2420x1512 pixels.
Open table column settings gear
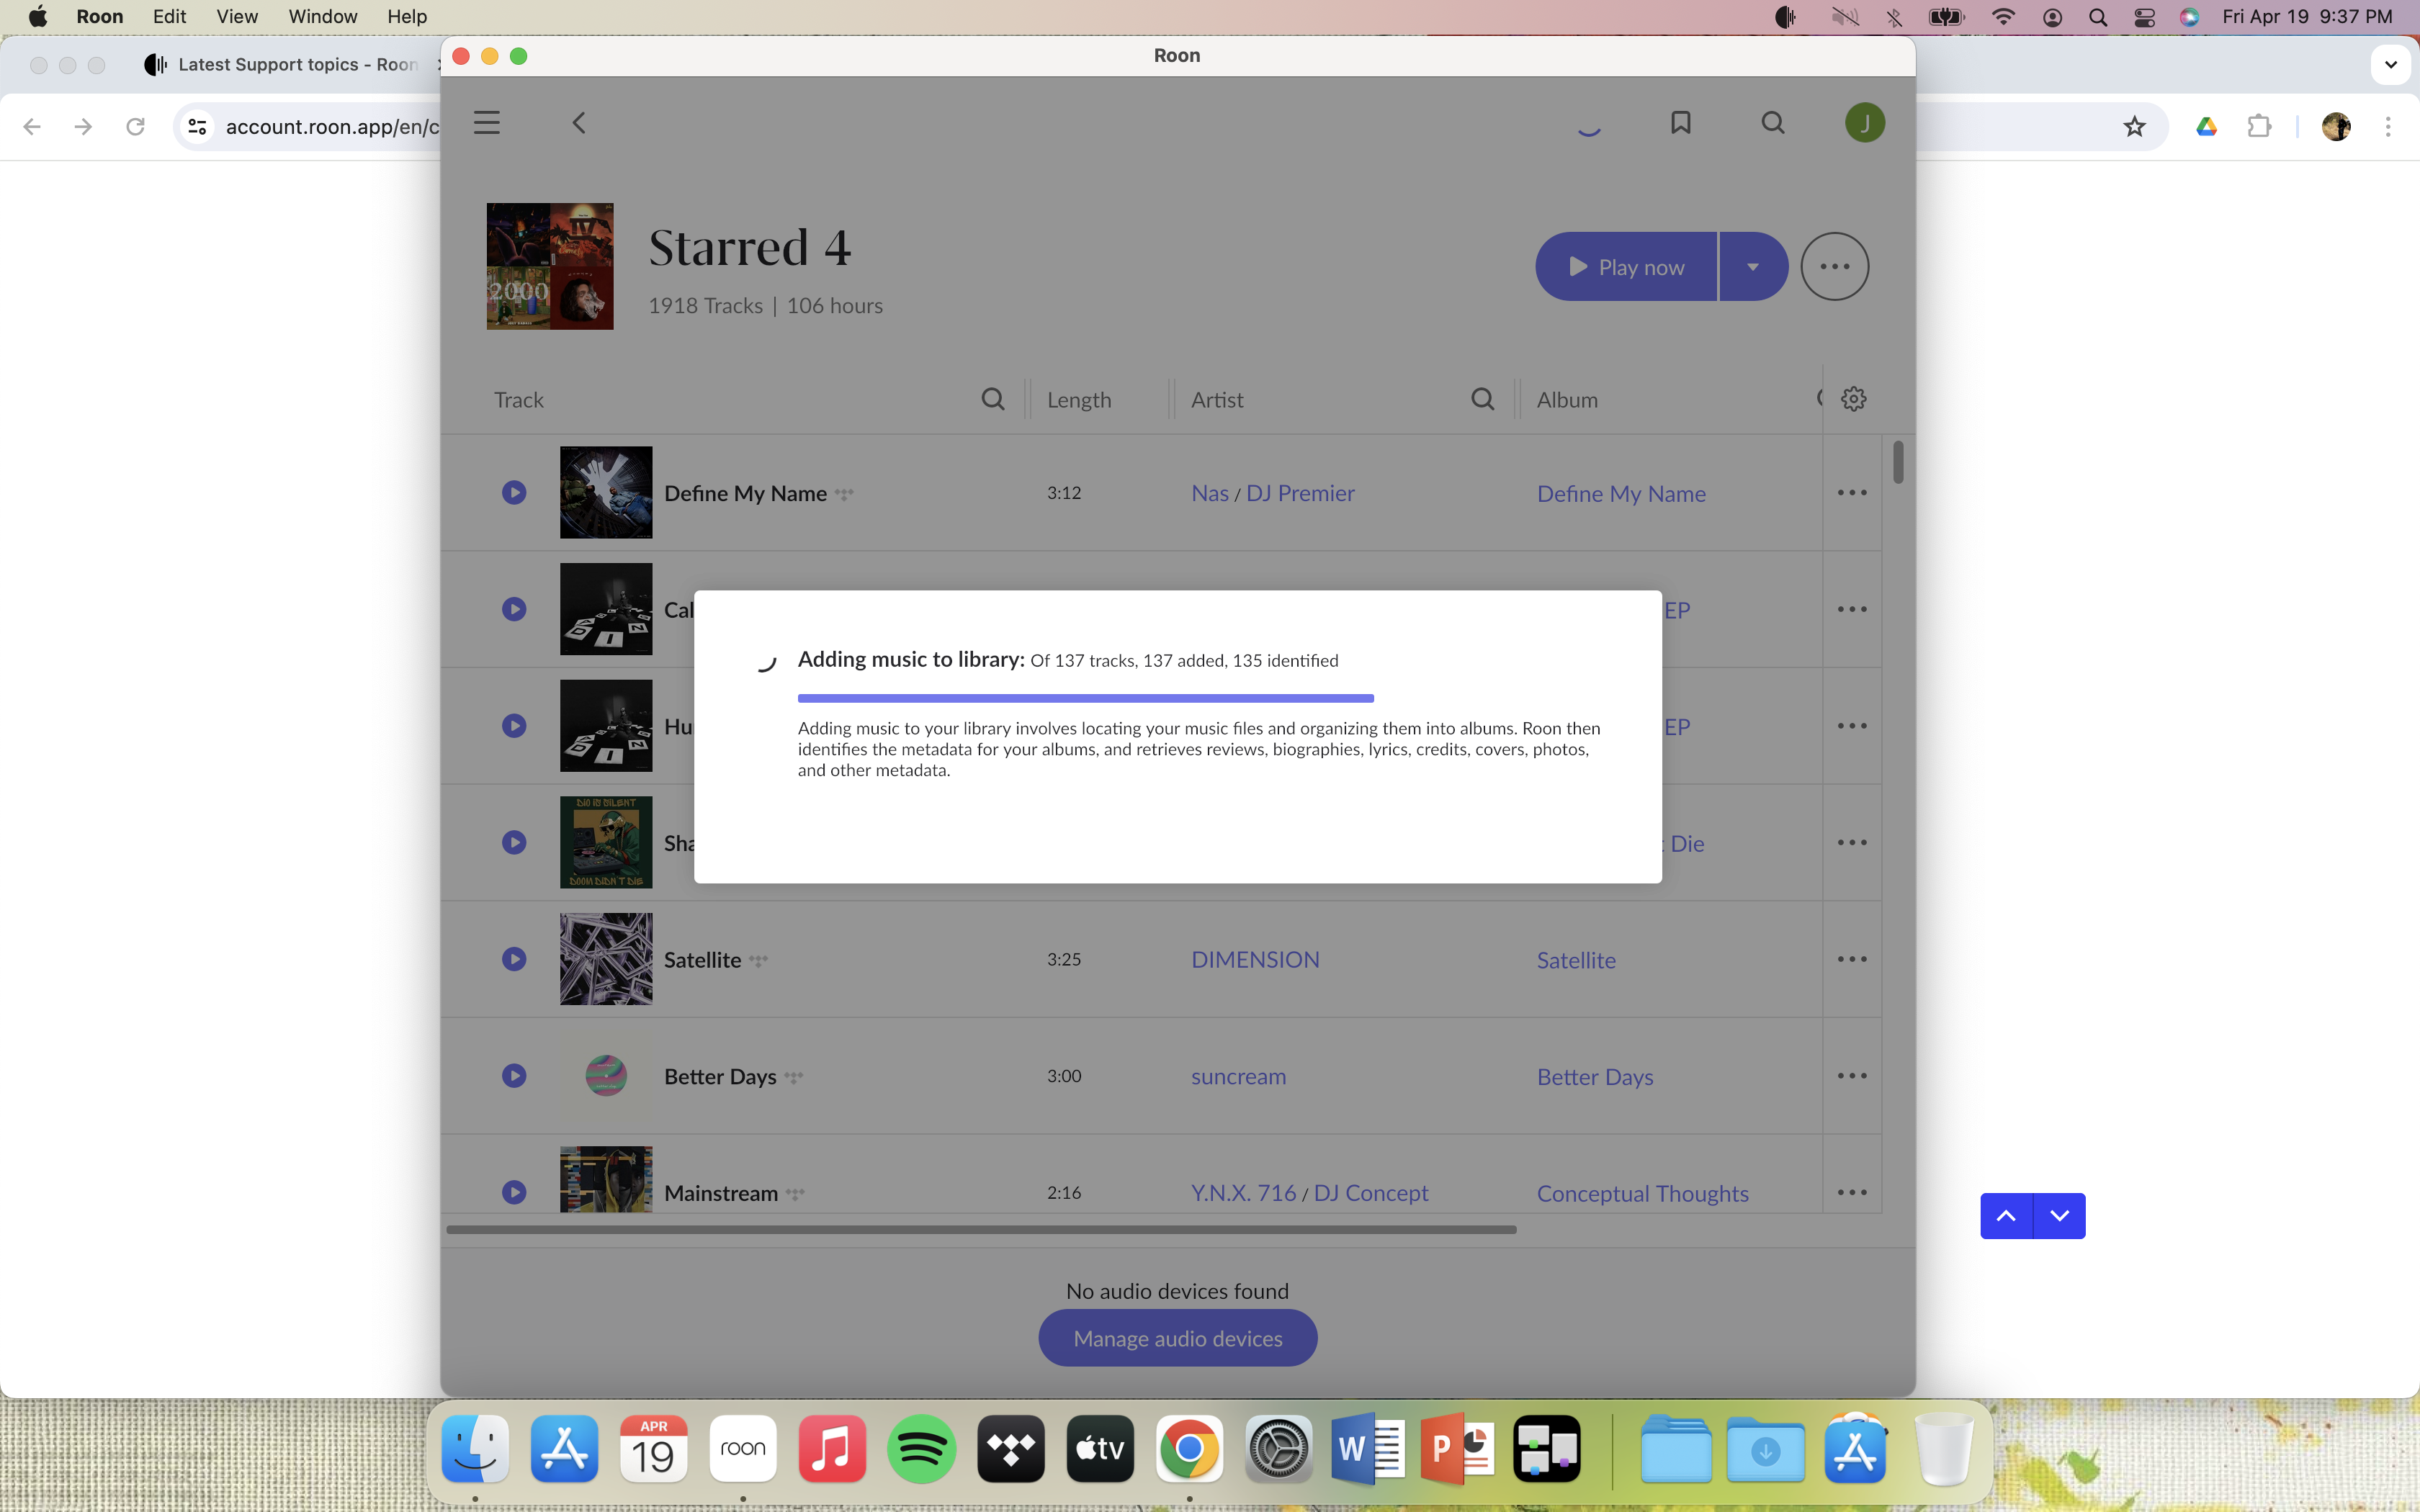pos(1853,399)
